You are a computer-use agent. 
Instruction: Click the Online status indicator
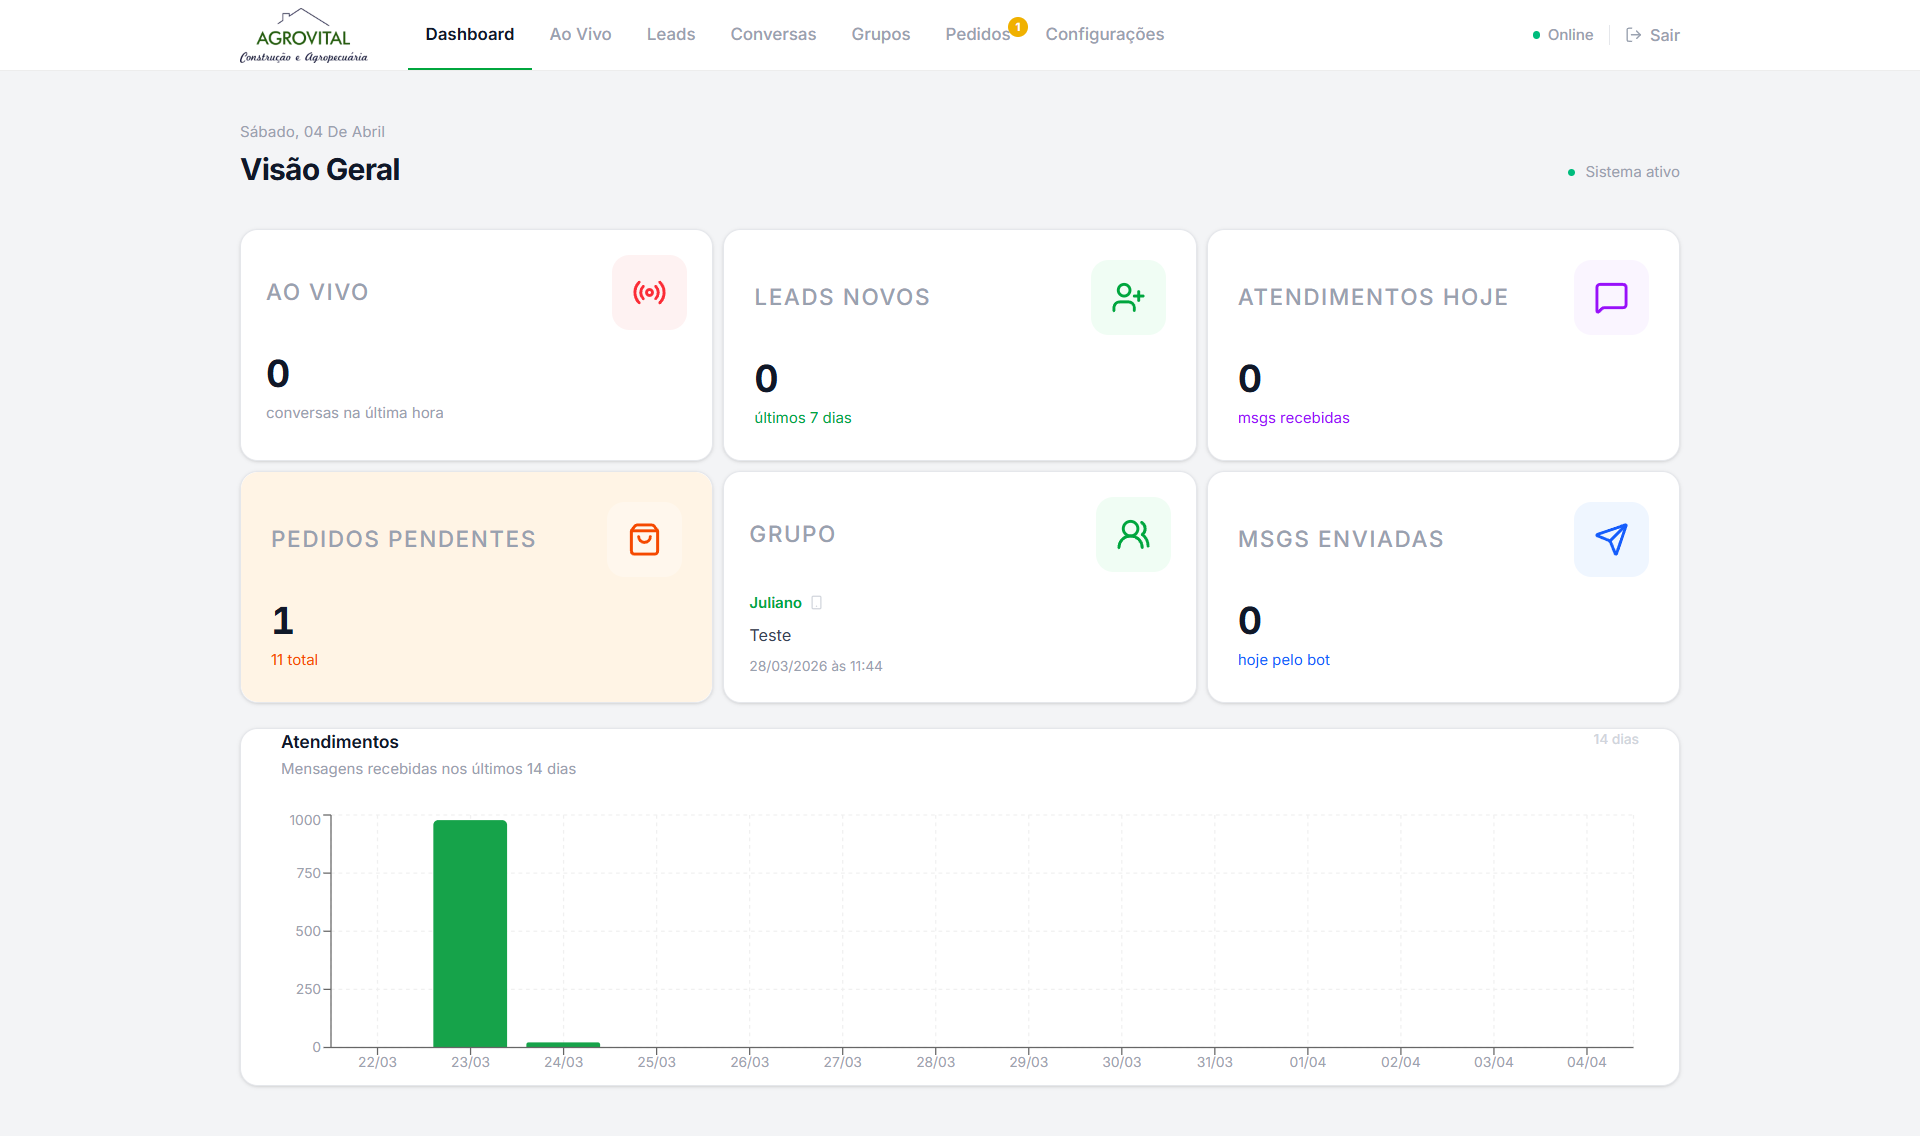click(1563, 35)
